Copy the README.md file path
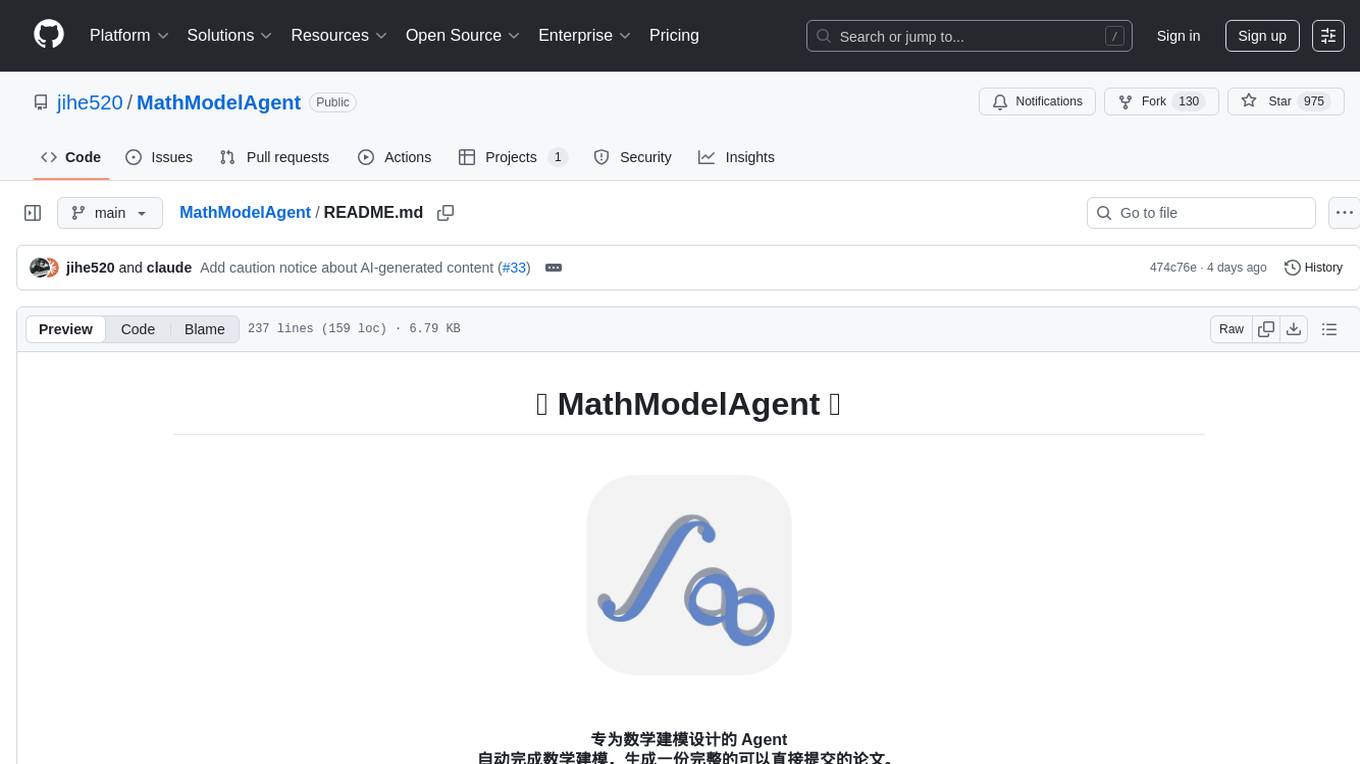The width and height of the screenshot is (1360, 764). click(446, 213)
